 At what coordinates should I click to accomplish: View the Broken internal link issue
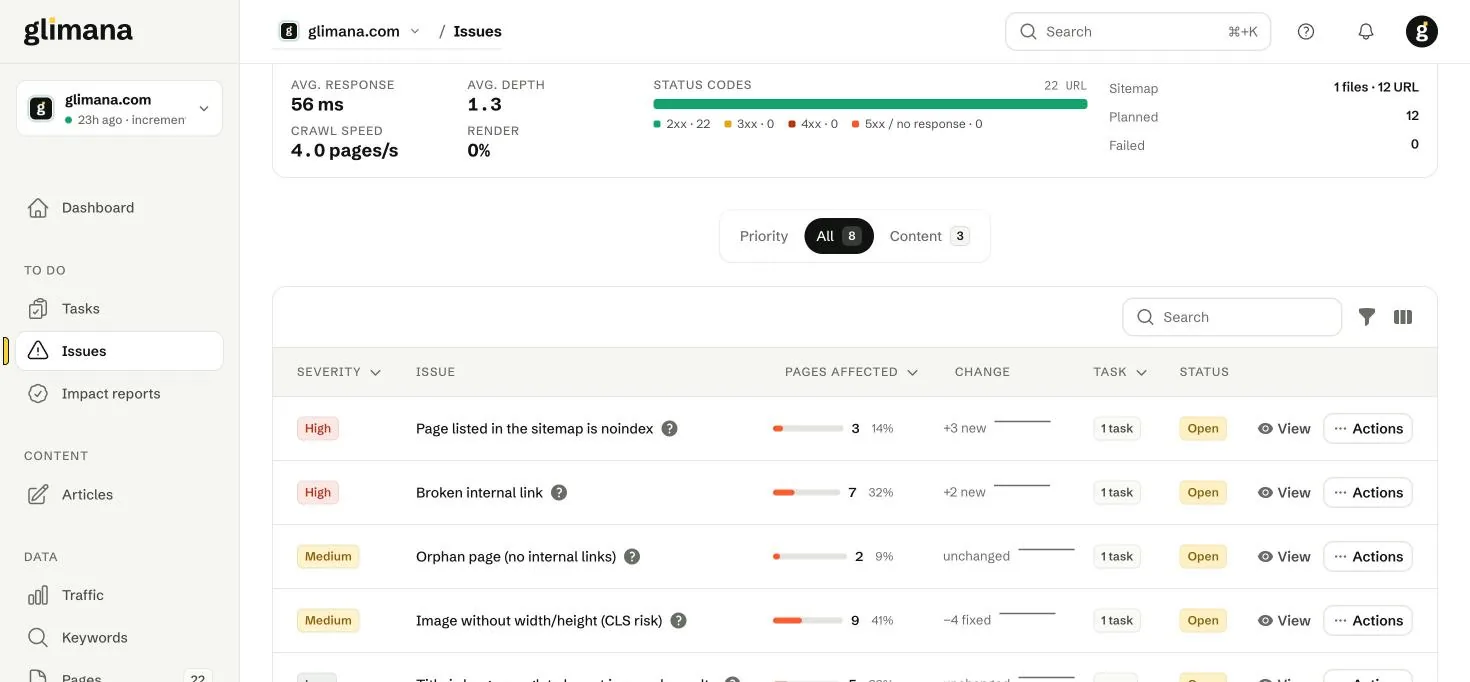pos(1284,492)
